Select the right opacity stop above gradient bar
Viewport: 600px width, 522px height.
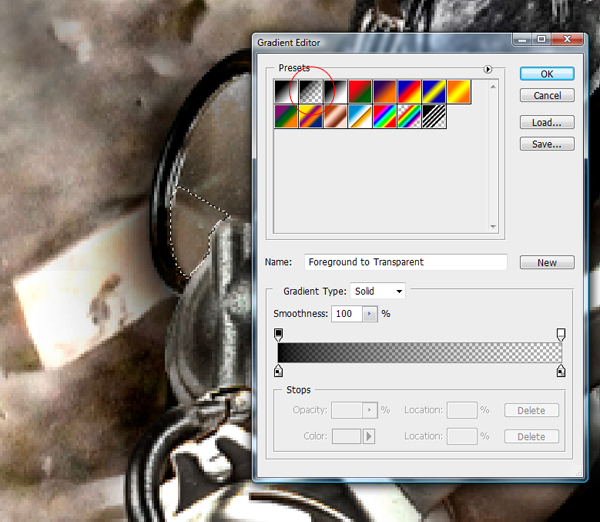(561, 334)
